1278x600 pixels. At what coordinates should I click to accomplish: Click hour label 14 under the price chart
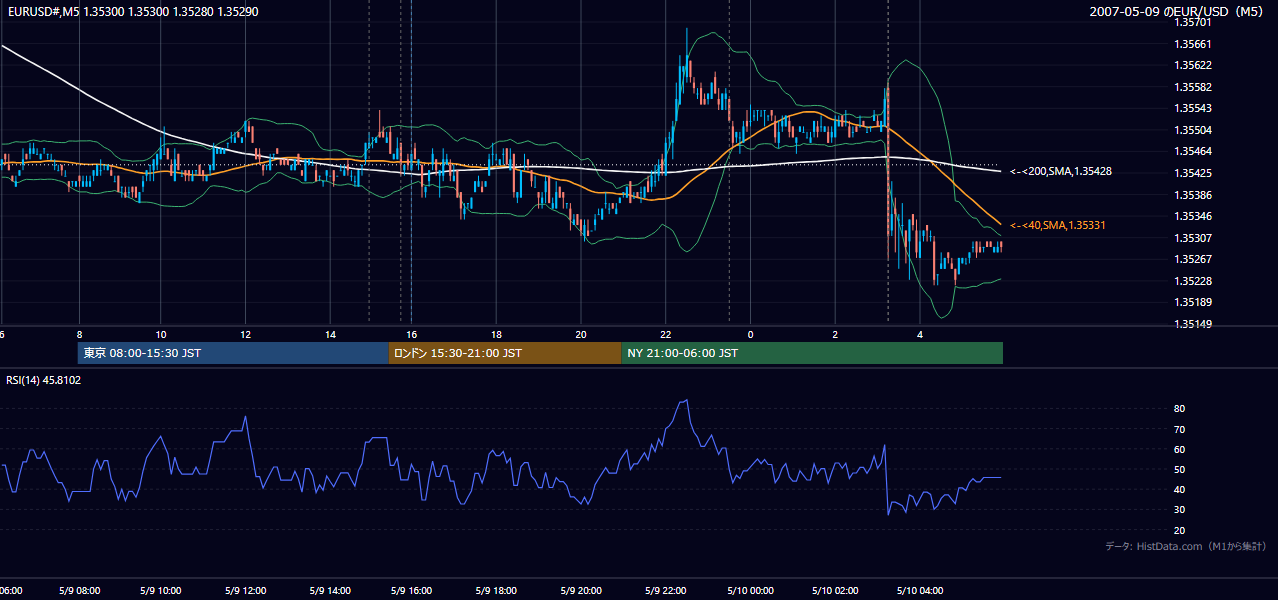329,334
